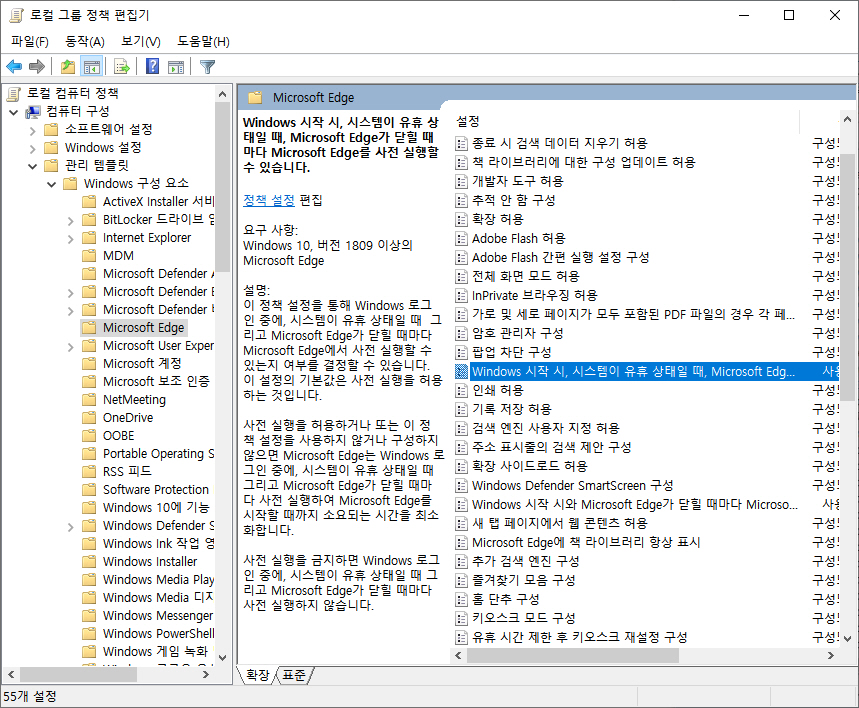Select policy InPrivate 브라우징 허용
The height and width of the screenshot is (708, 859).
click(535, 296)
